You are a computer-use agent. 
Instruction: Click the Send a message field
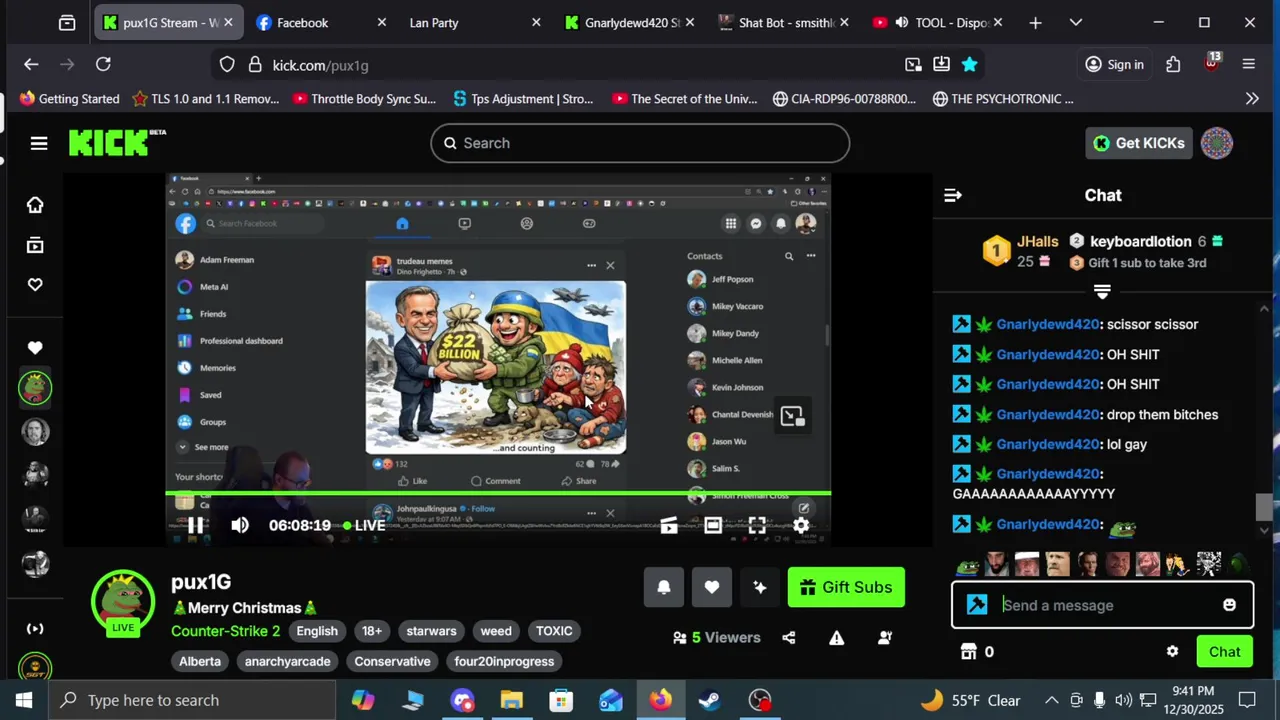click(x=1105, y=605)
